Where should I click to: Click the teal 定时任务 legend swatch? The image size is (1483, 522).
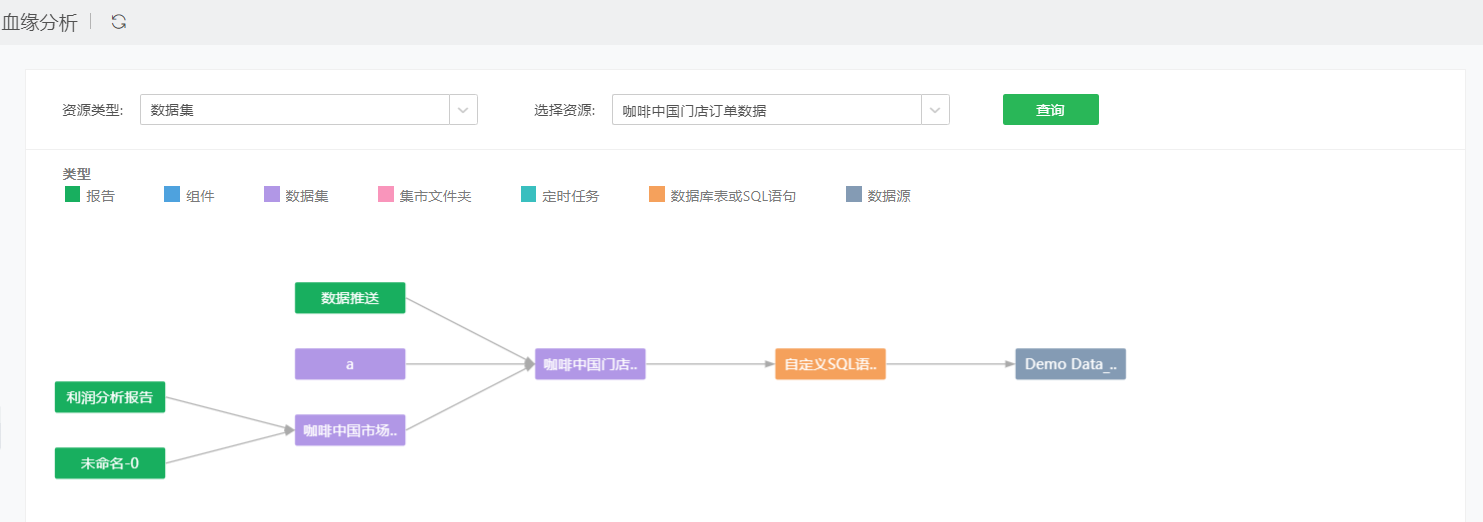click(528, 195)
